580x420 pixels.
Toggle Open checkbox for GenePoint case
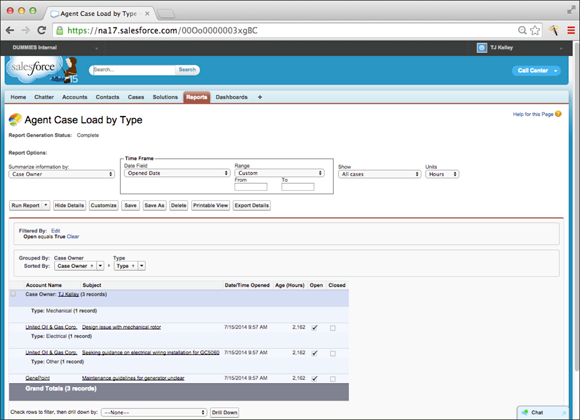click(314, 379)
